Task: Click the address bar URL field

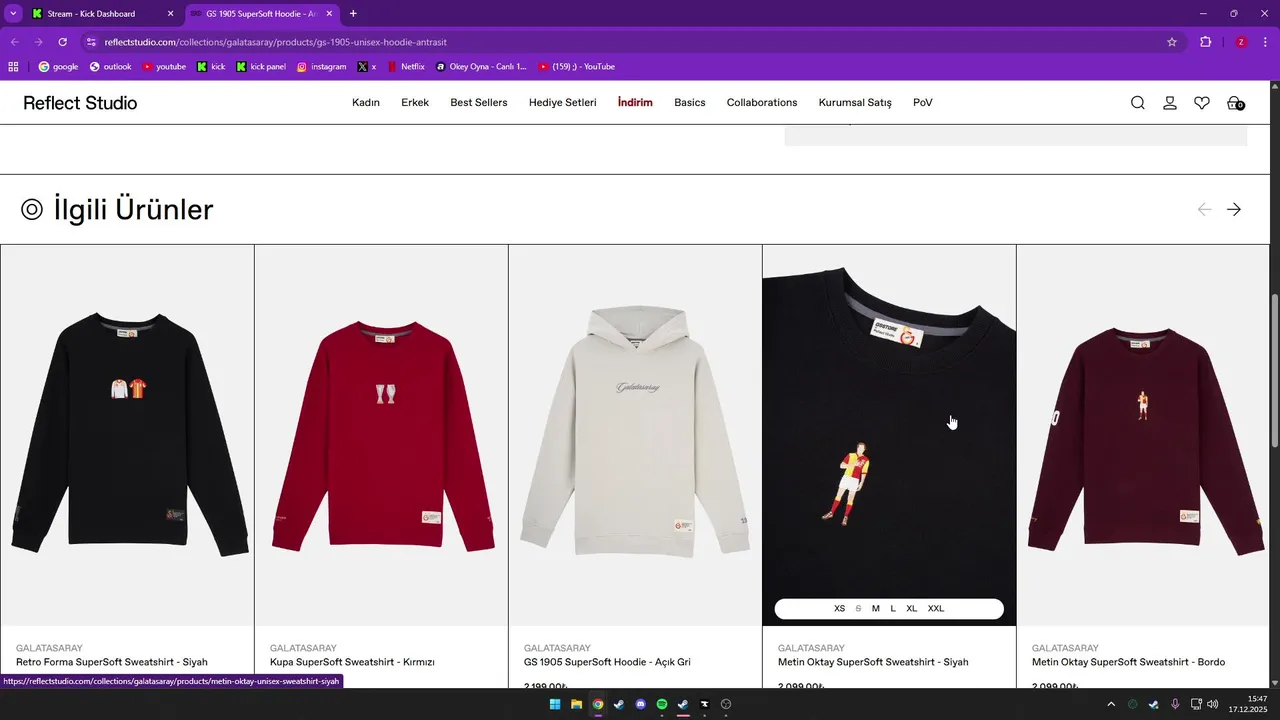Action: point(630,42)
